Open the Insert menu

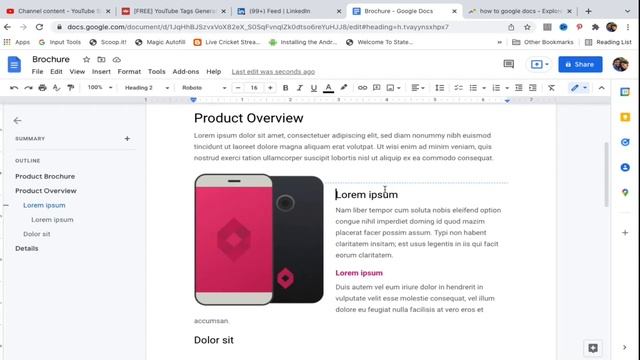point(101,71)
